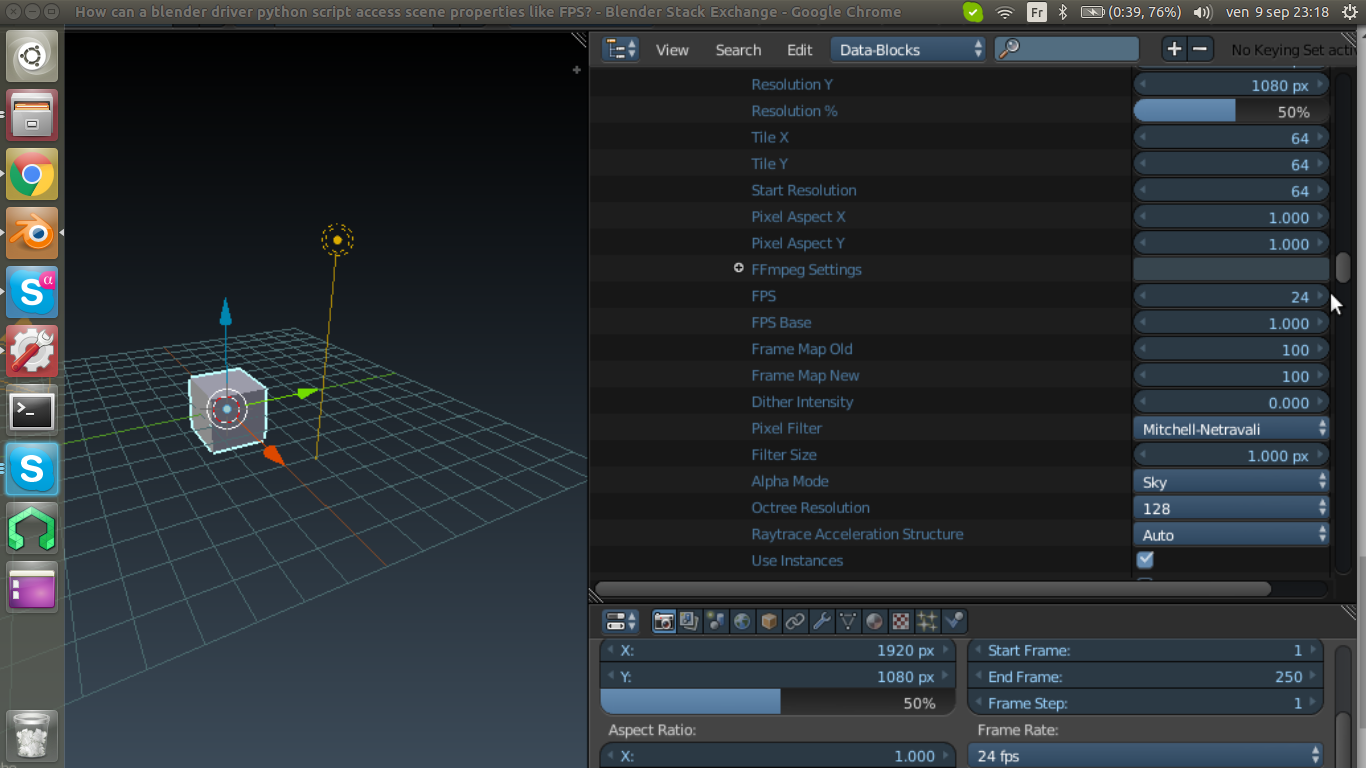This screenshot has height=768, width=1366.
Task: Click the red X-axis manipulator arrow
Action: (x=273, y=455)
